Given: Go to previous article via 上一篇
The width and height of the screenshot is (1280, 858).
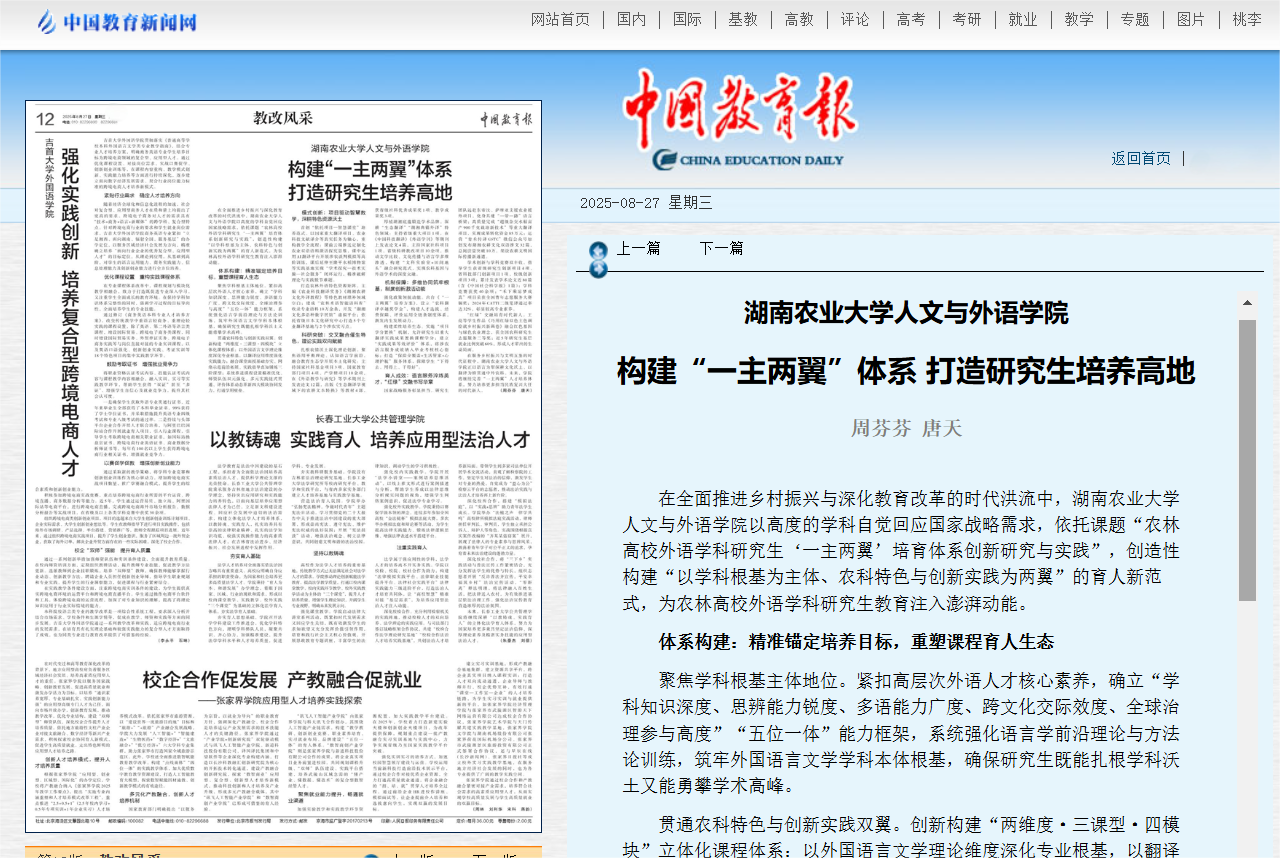Looking at the screenshot, I should (x=638, y=248).
